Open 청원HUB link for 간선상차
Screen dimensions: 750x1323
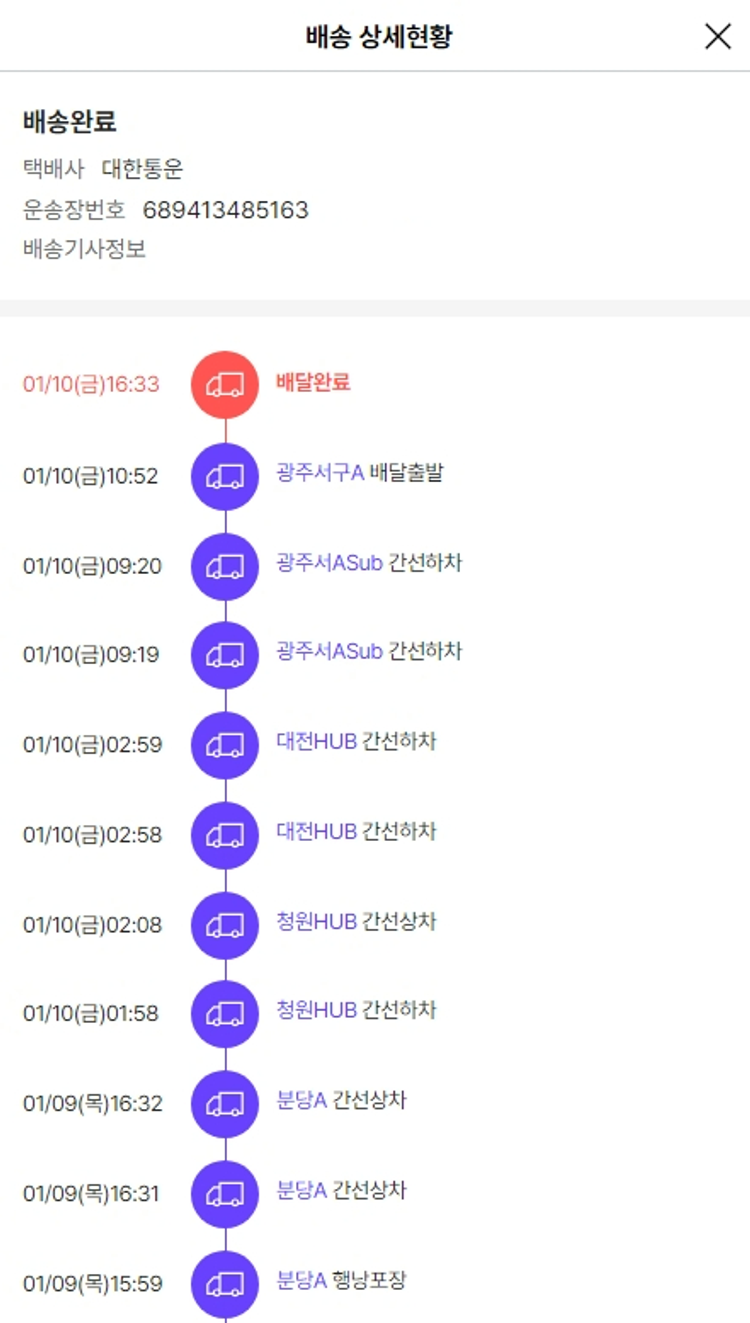point(316,921)
